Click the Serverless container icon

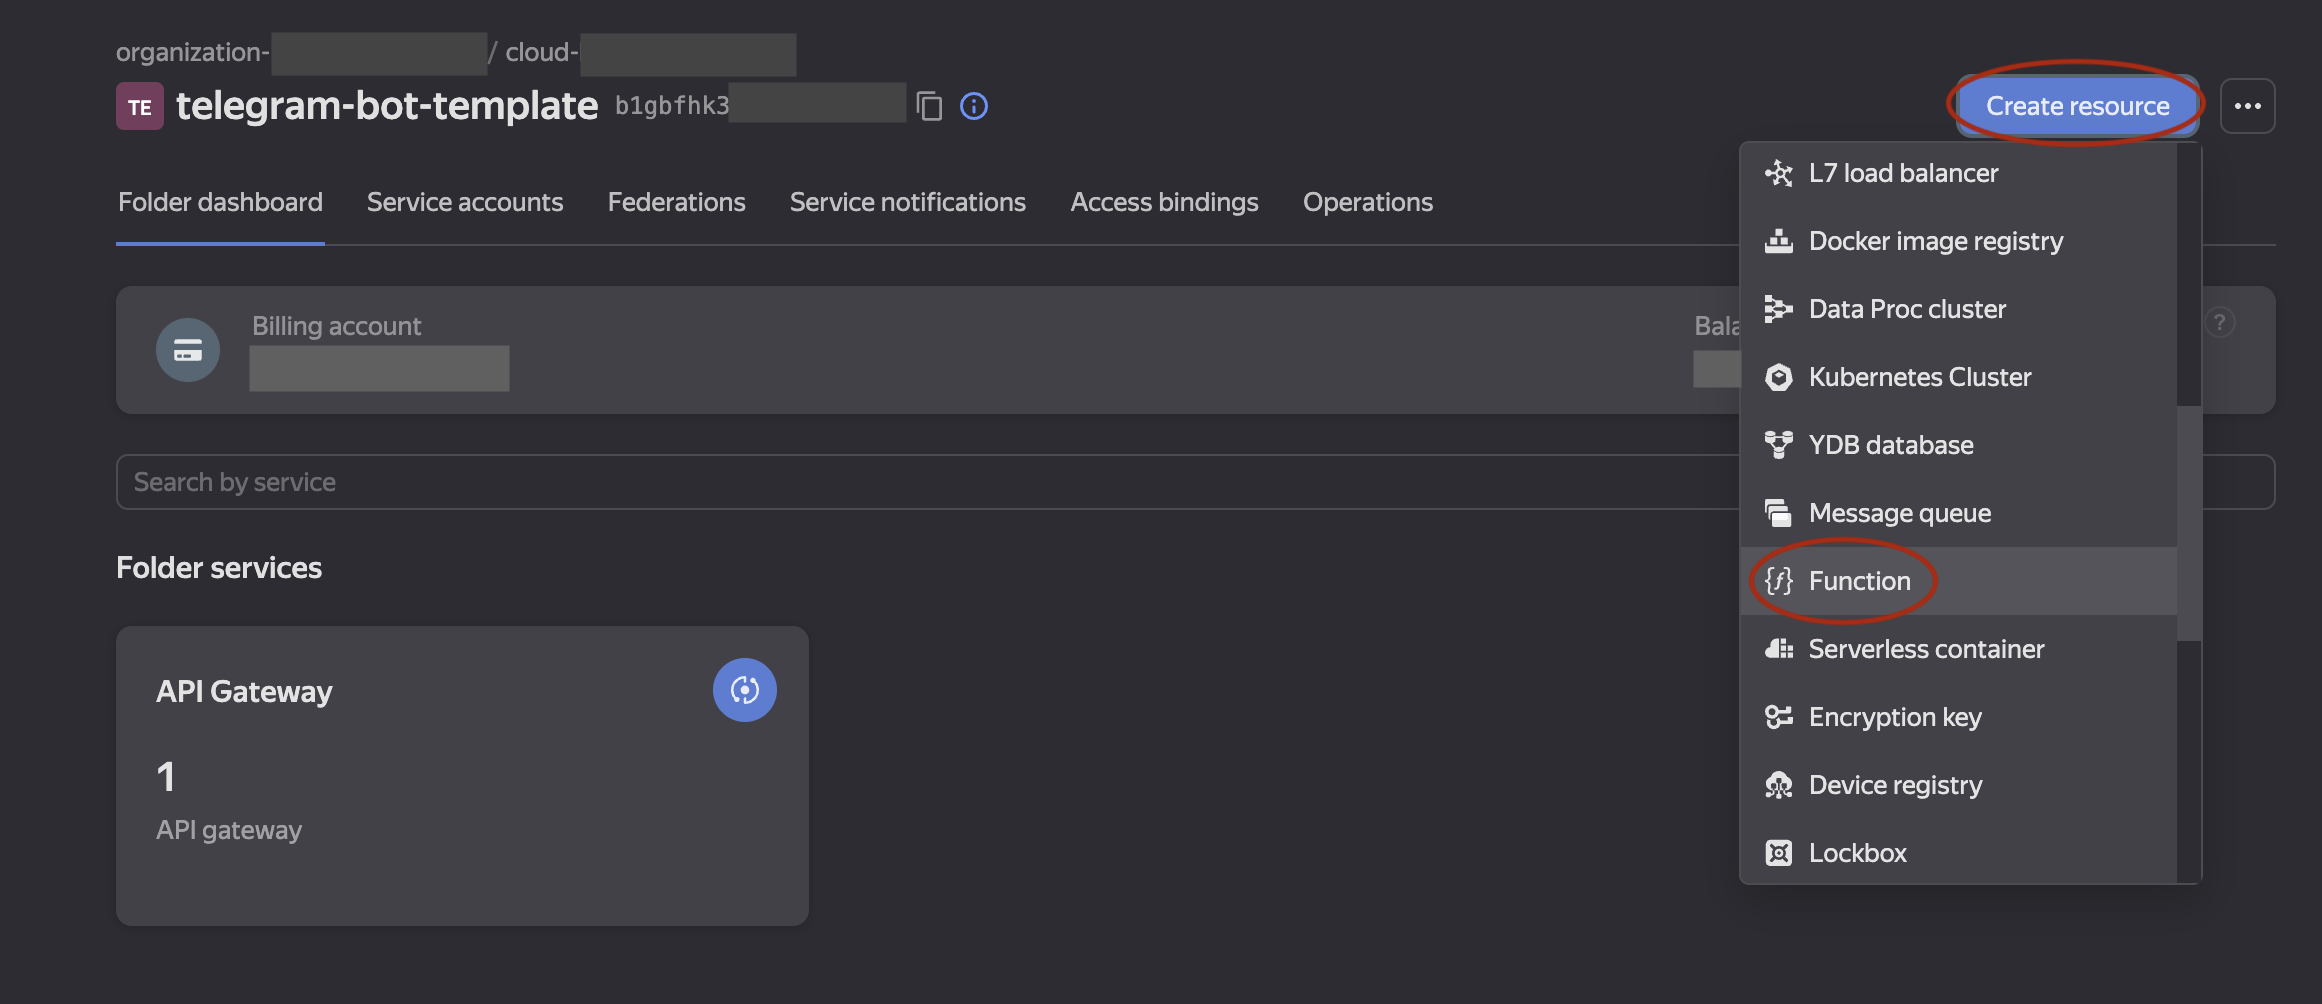pos(1779,649)
